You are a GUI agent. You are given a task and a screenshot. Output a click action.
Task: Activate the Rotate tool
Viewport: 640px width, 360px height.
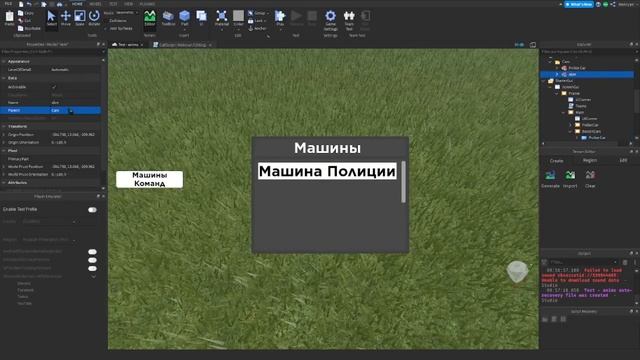click(94, 18)
